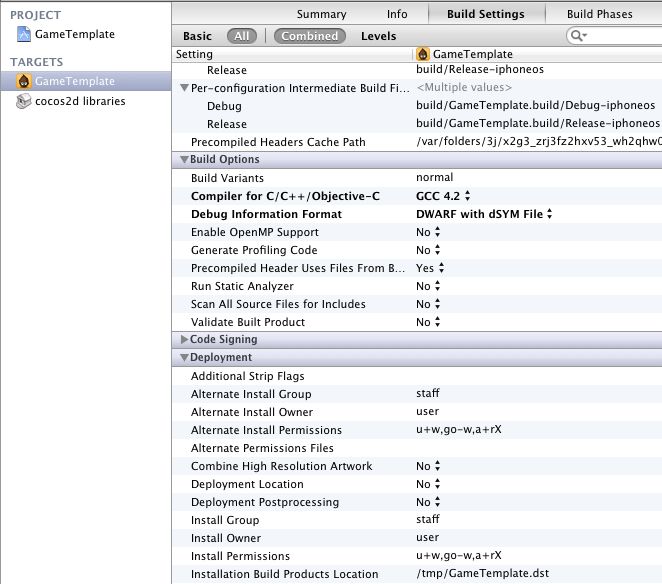Click the Install Group value staff
This screenshot has height=584, width=662.
point(428,519)
